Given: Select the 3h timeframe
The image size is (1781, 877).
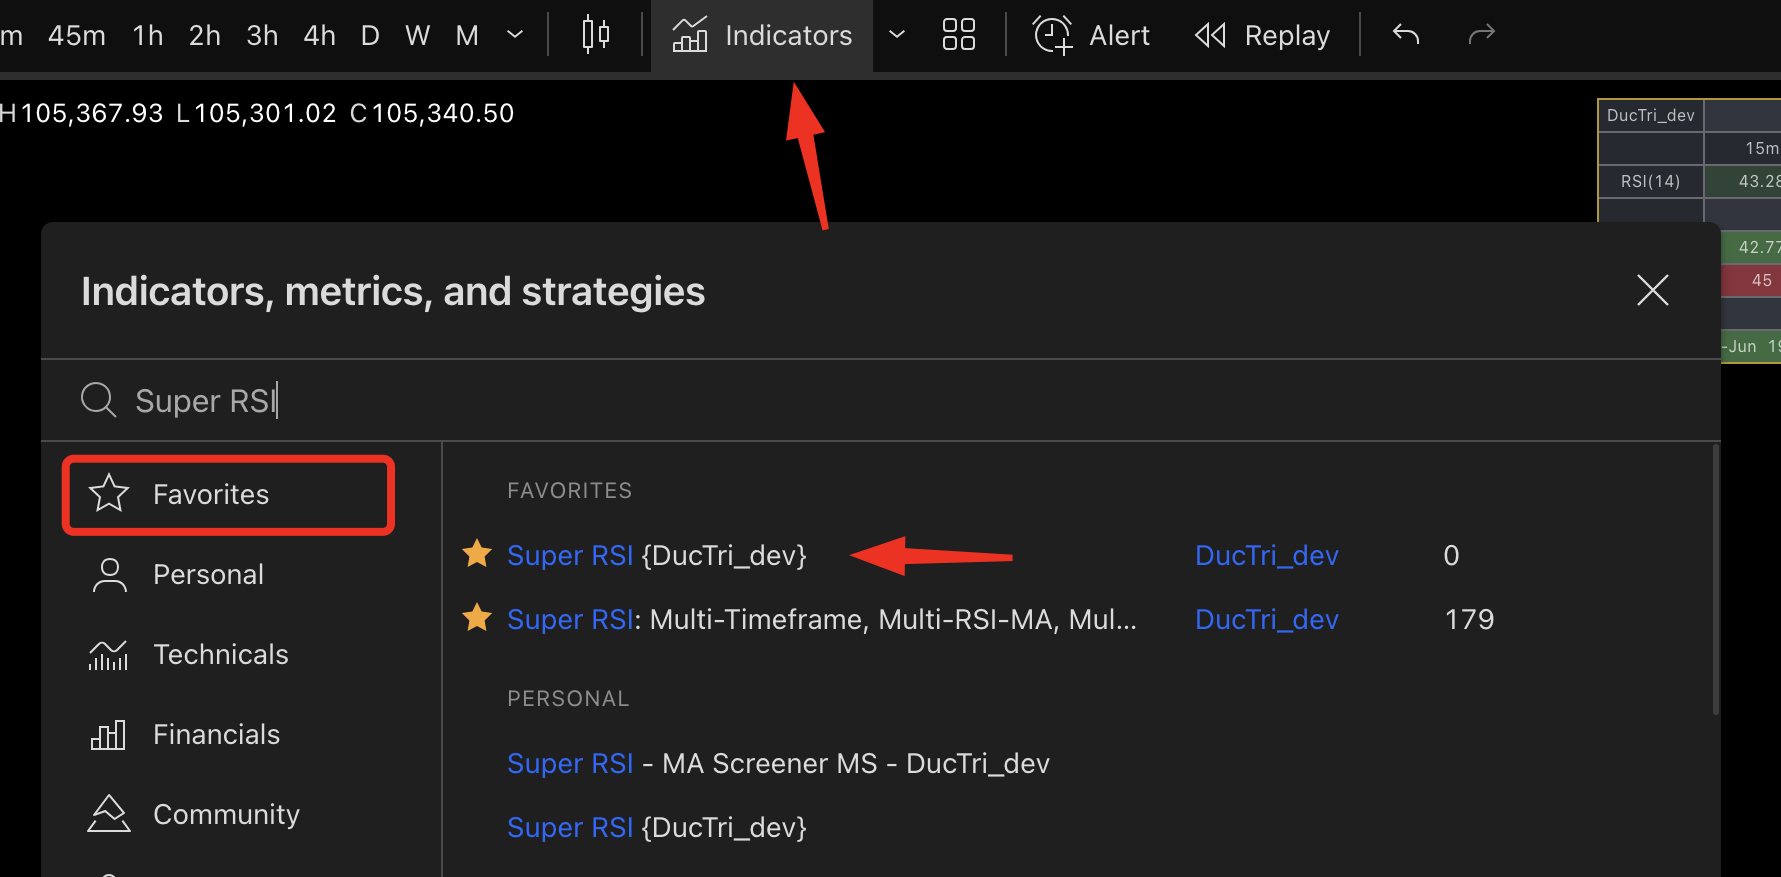Looking at the screenshot, I should (262, 36).
